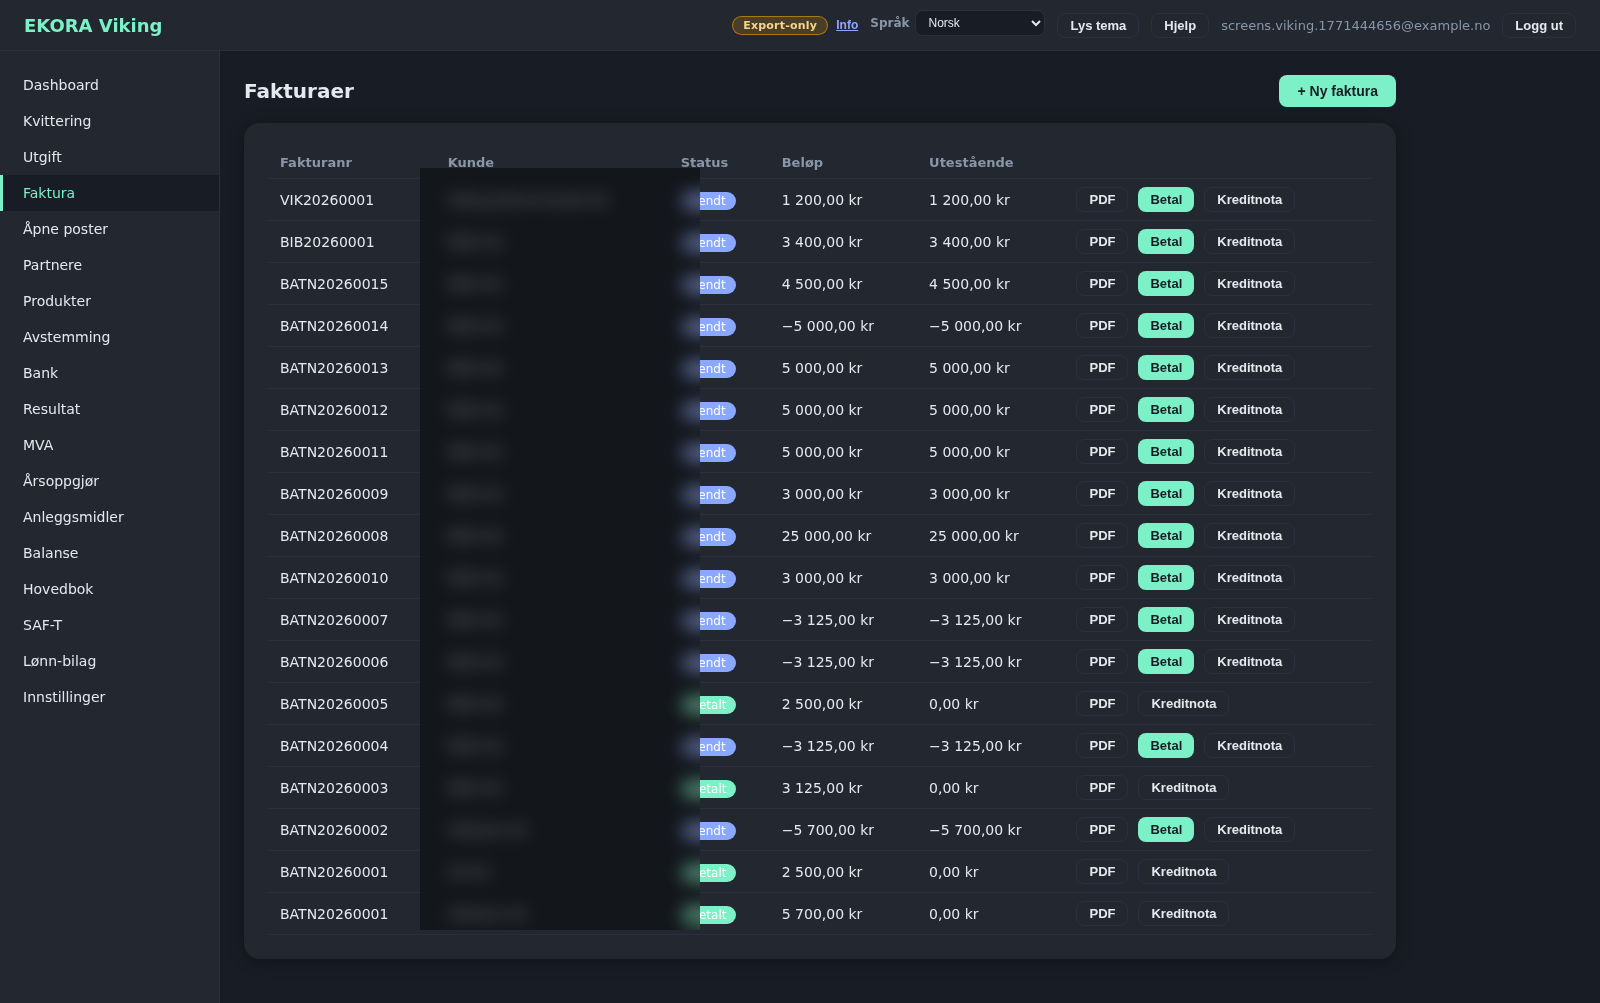This screenshot has height=1003, width=1600.
Task: Toggle Lys tema light theme
Action: pyautogui.click(x=1097, y=26)
